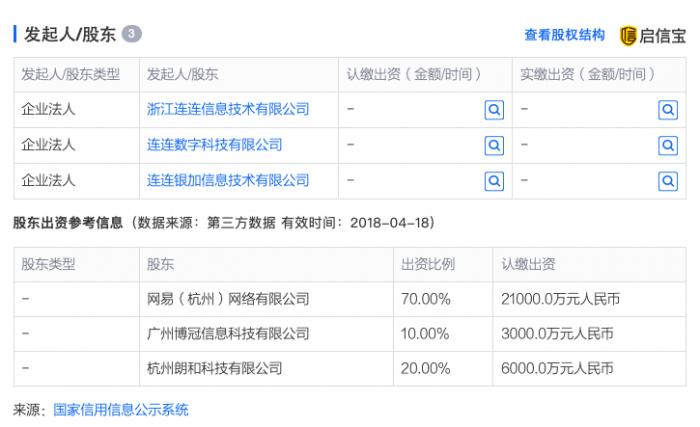Click subscribed capital magnifier for 连连银加信息技术有限公司
700x427 pixels.
pos(494,181)
